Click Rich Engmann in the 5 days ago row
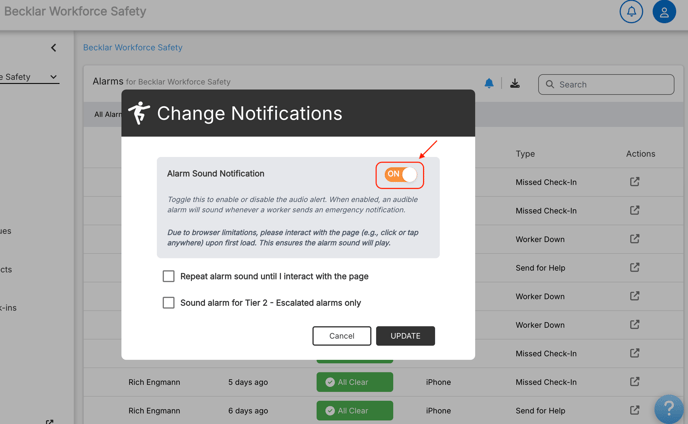Screen dimensions: 688x424 [154, 382]
